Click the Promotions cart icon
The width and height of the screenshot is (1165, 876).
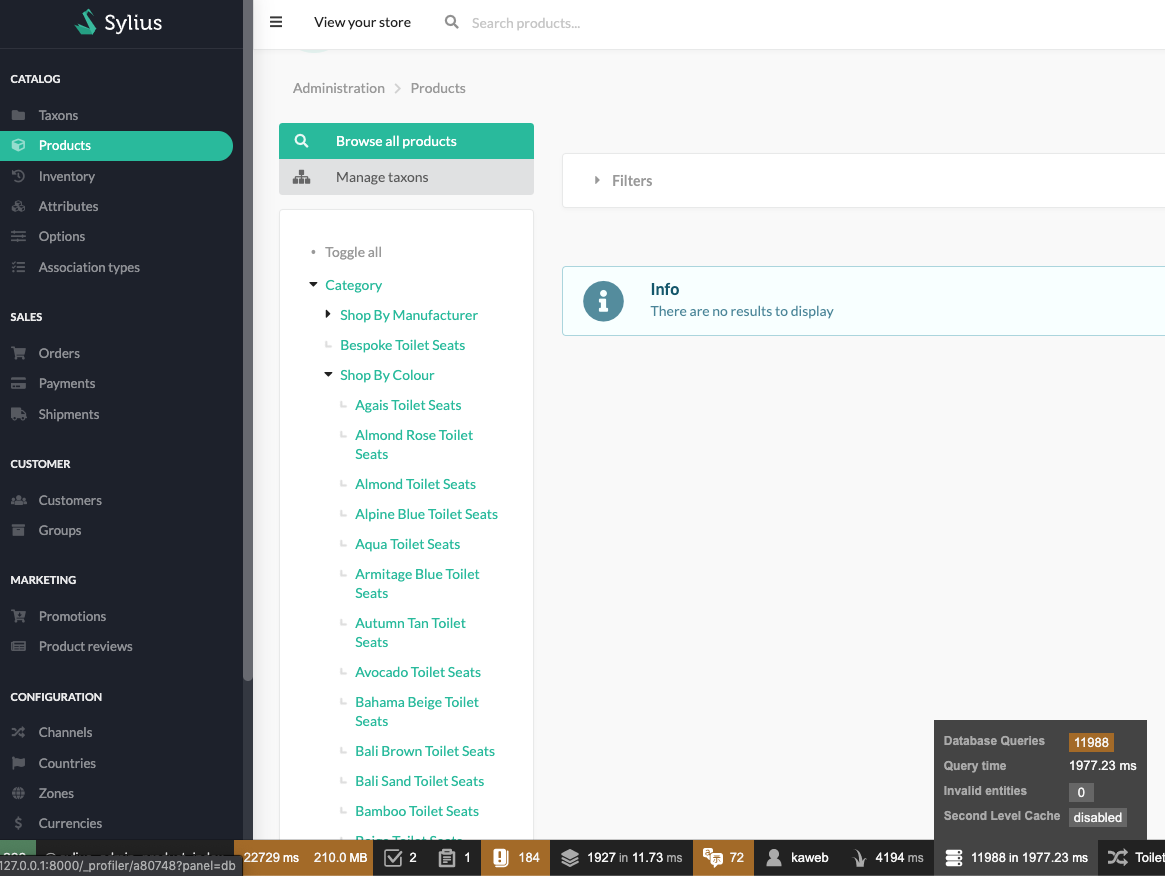pyautogui.click(x=19, y=616)
